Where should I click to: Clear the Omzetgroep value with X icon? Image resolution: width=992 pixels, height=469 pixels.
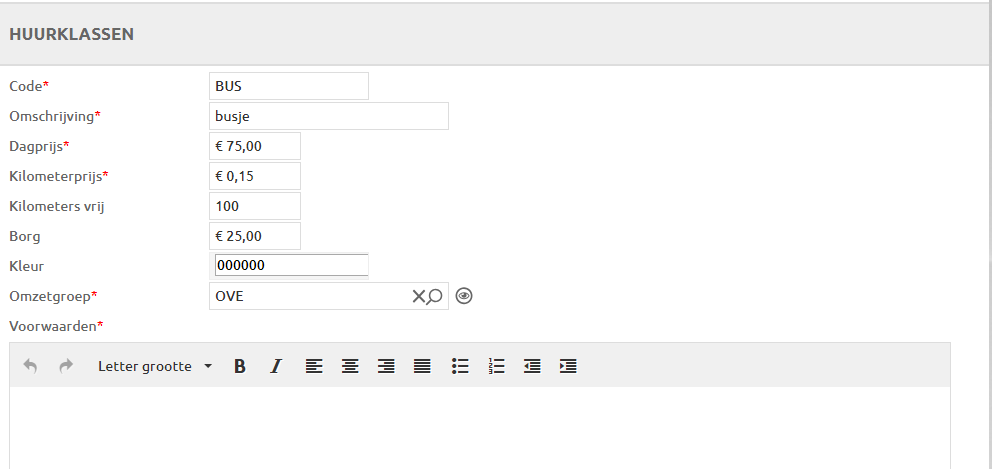(x=419, y=296)
